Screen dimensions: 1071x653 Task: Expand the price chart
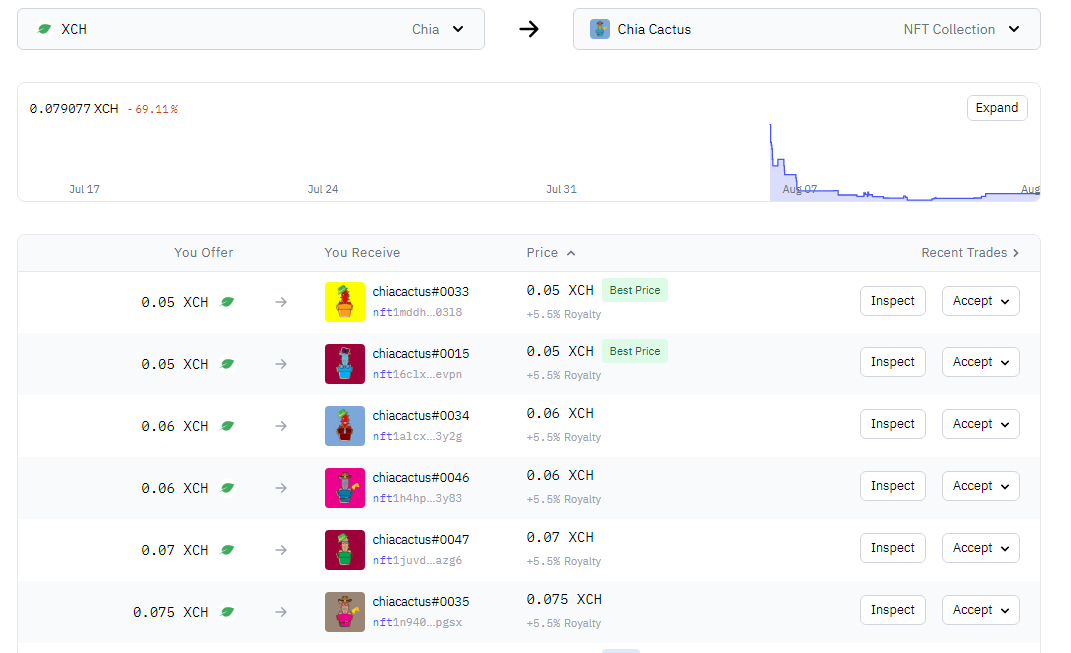tap(997, 108)
